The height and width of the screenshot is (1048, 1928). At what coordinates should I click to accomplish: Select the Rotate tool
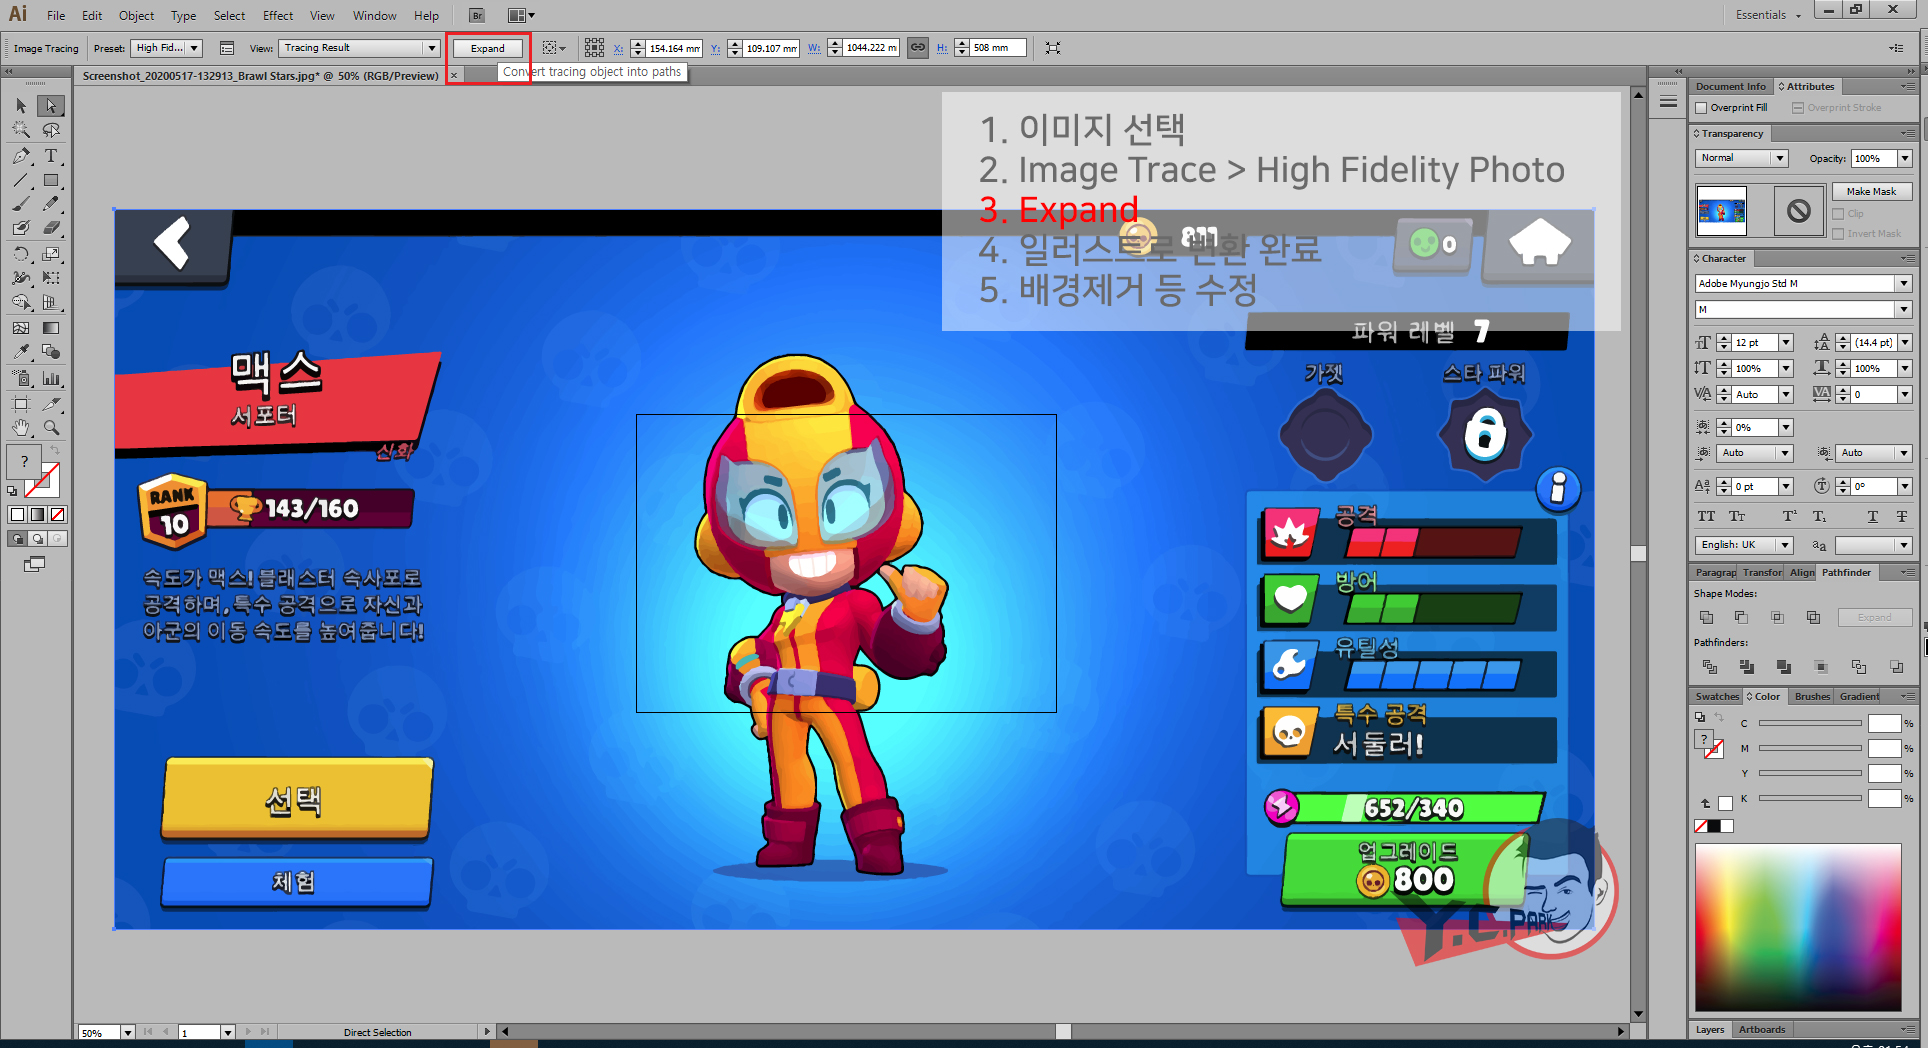click(x=21, y=254)
